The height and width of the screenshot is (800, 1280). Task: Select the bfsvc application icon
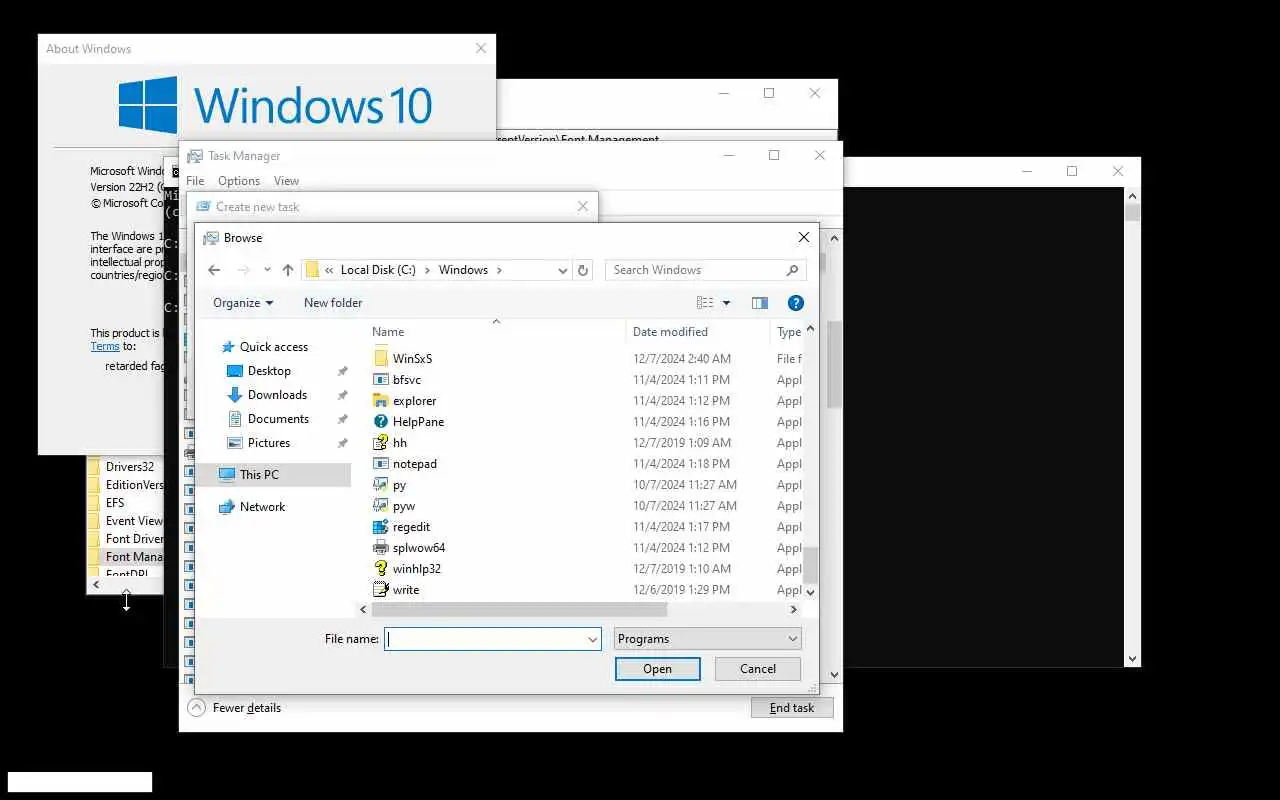click(x=380, y=380)
